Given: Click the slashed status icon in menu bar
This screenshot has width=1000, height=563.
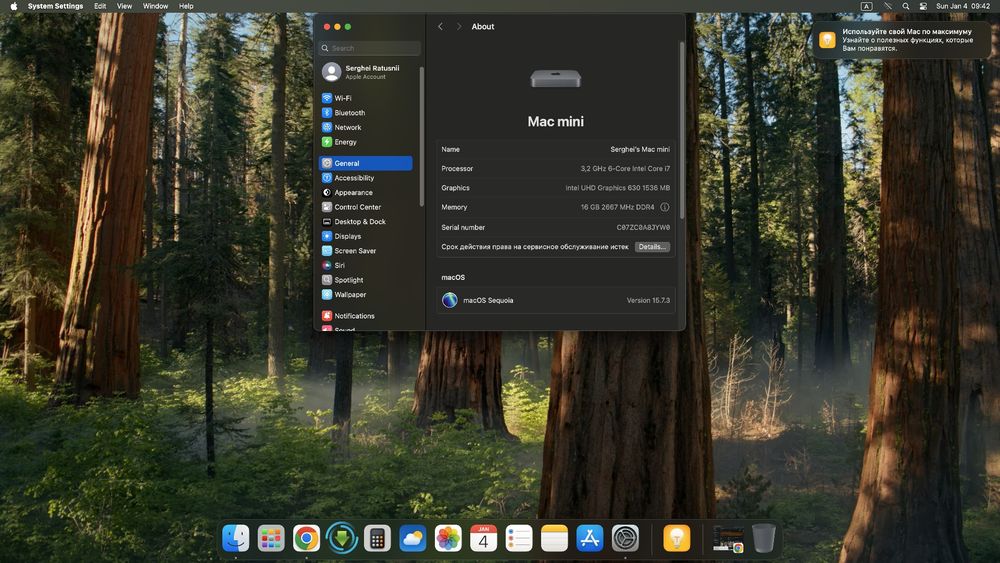Looking at the screenshot, I should point(888,6).
